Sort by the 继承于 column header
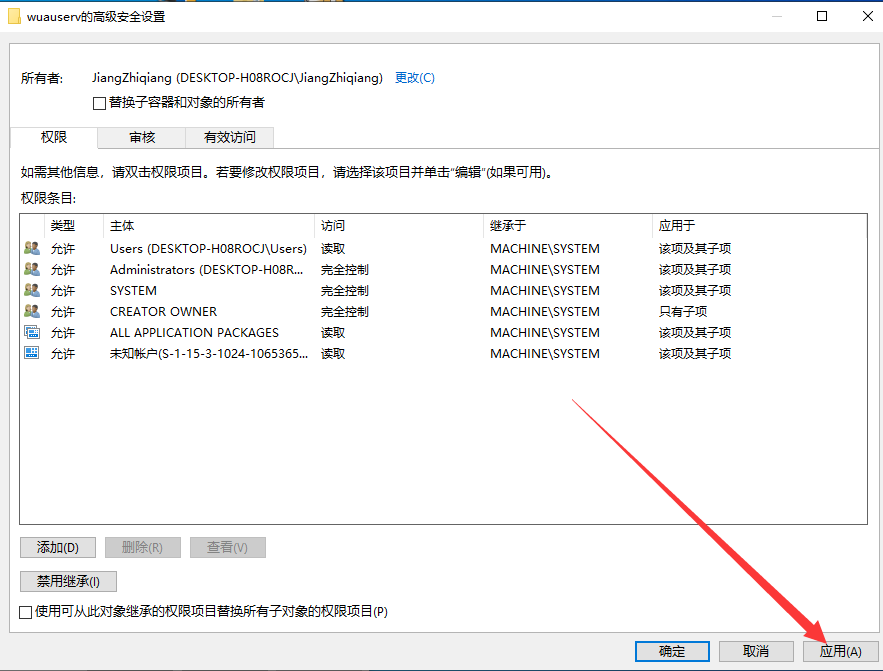The height and width of the screenshot is (671, 883). point(568,226)
